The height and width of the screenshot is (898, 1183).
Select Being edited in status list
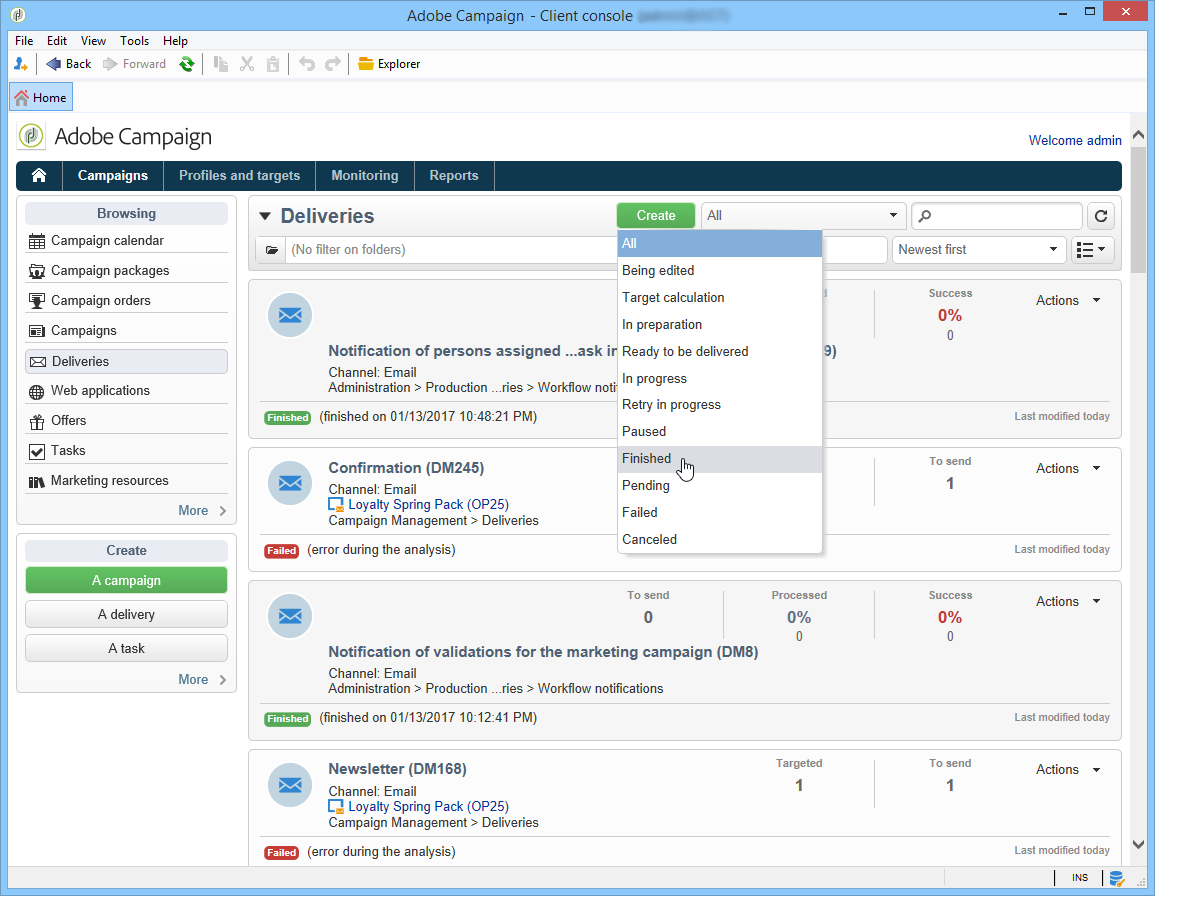(720, 271)
